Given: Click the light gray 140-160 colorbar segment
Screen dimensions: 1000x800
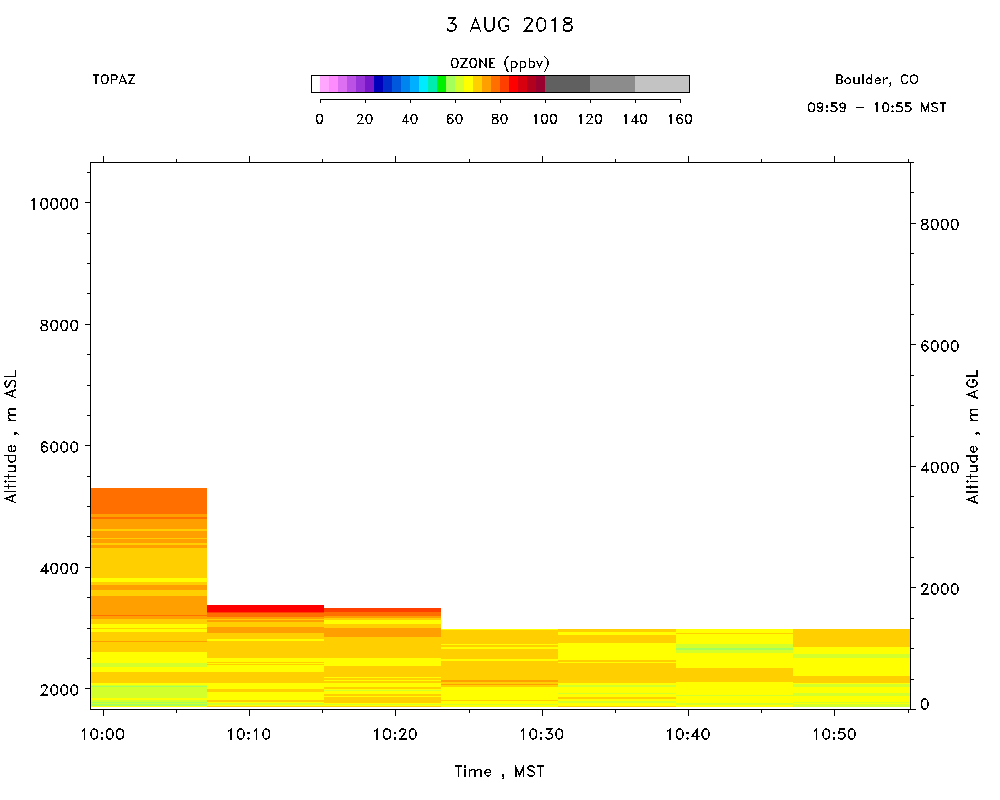Looking at the screenshot, I should click(662, 84).
